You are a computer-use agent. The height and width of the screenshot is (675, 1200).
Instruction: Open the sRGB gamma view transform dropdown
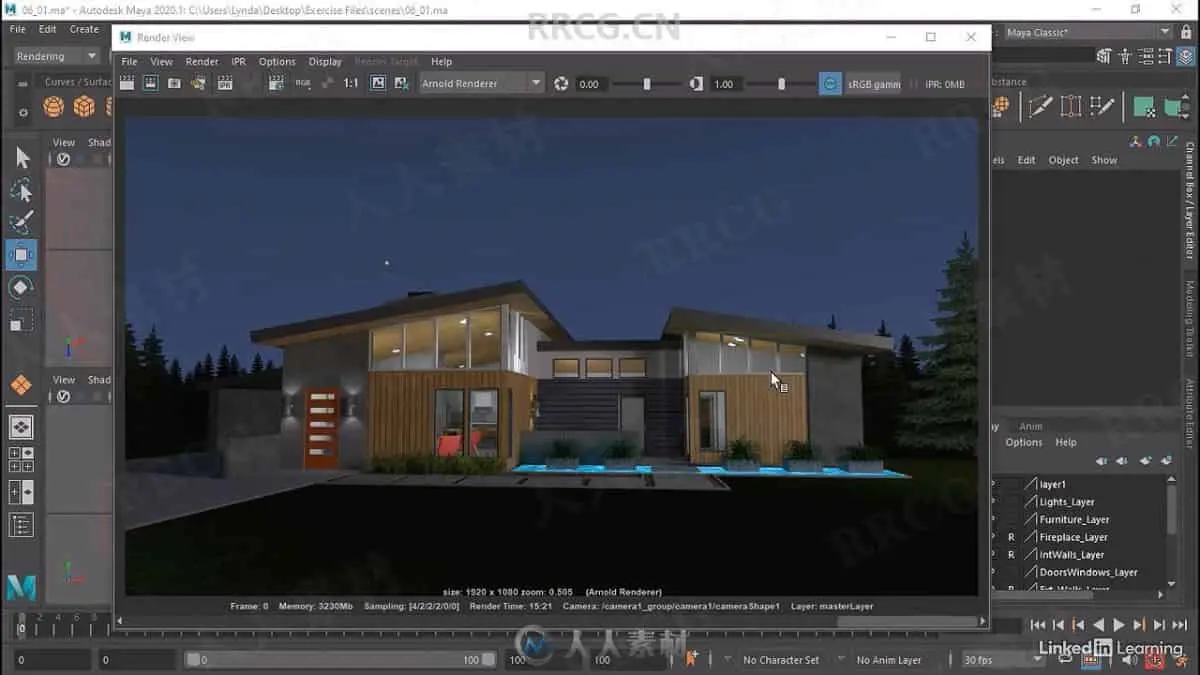pyautogui.click(x=874, y=84)
